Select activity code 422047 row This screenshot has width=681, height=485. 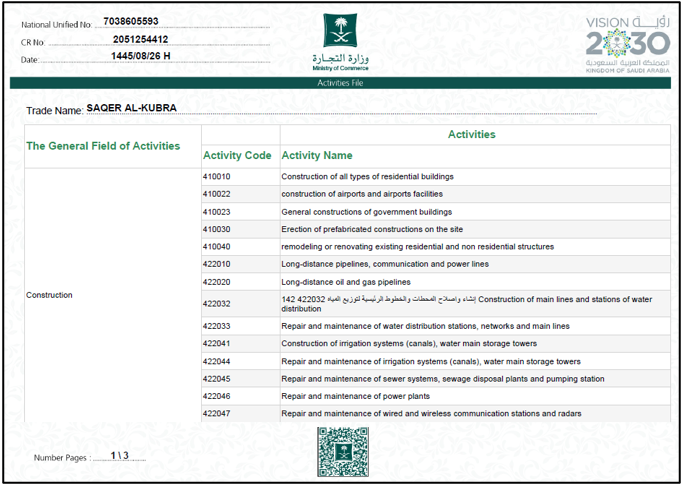point(436,413)
